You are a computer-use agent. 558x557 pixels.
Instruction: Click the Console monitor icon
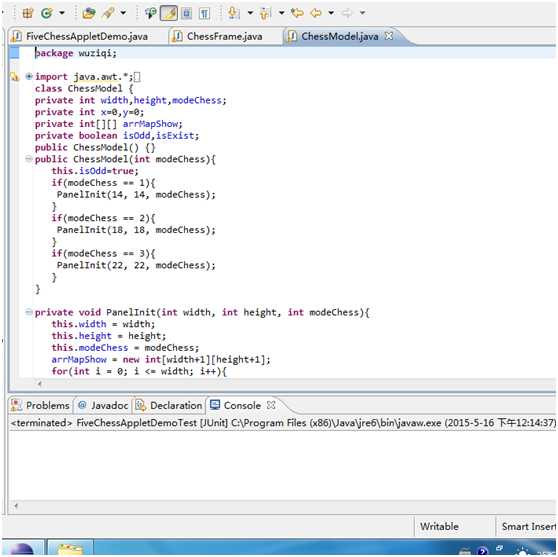pyautogui.click(x=215, y=405)
